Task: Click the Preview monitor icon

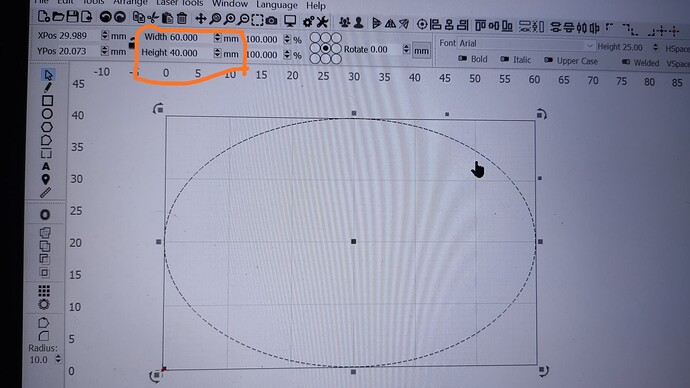Action: pos(290,21)
